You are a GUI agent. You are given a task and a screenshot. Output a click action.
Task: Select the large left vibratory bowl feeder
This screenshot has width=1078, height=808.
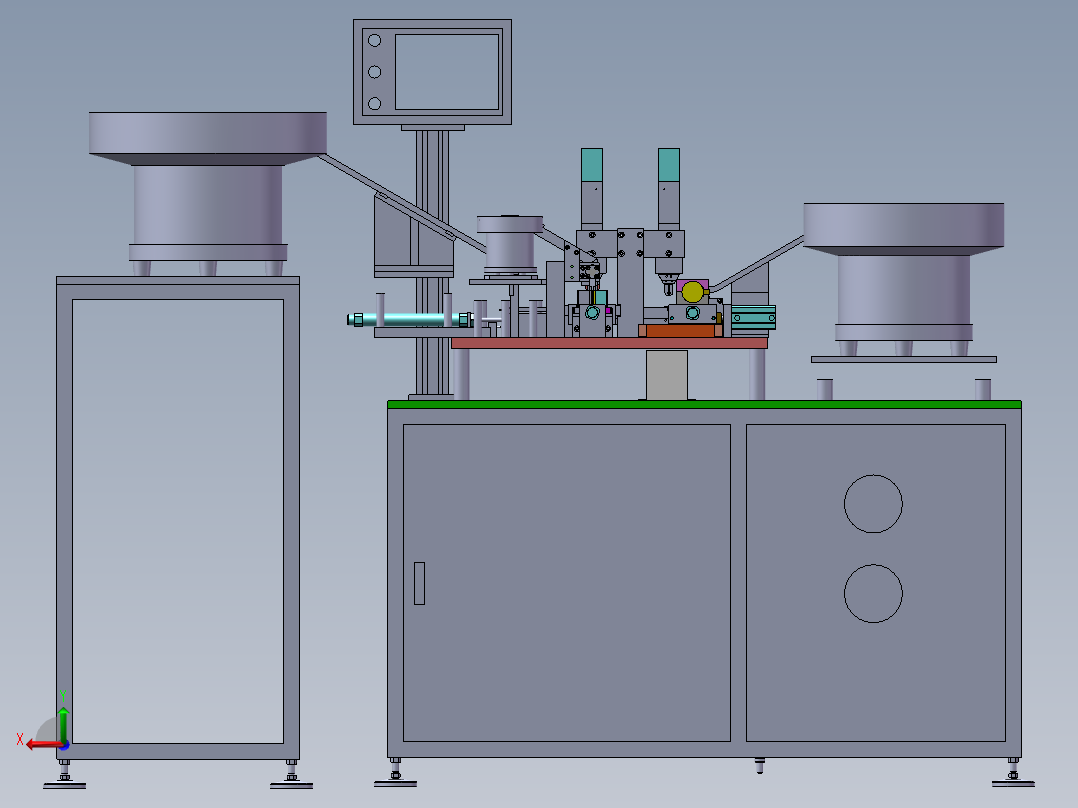click(208, 194)
